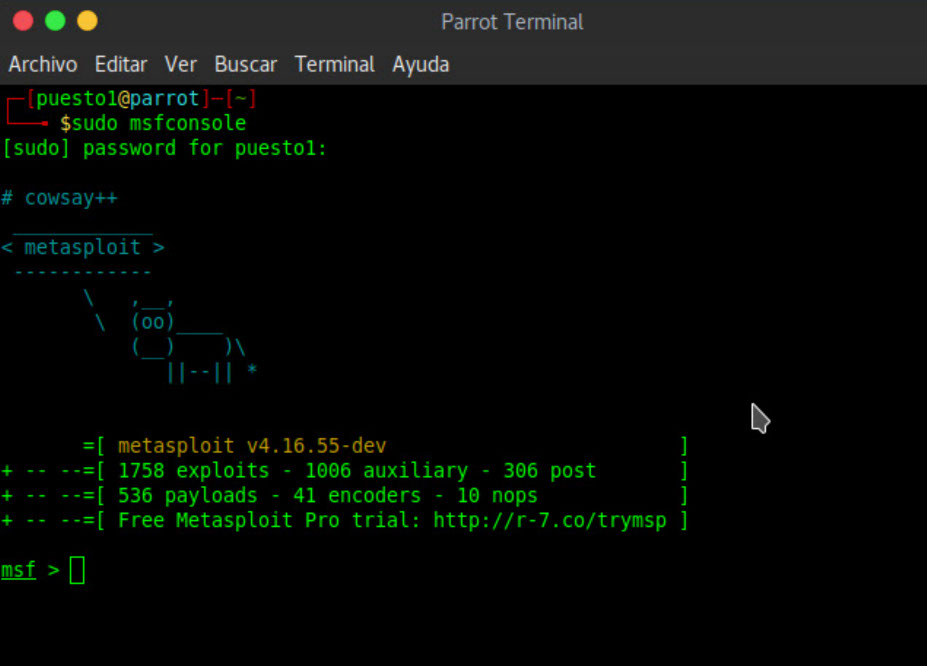This screenshot has height=666, width=927.
Task: Close the window with the red button
Action: [23, 21]
